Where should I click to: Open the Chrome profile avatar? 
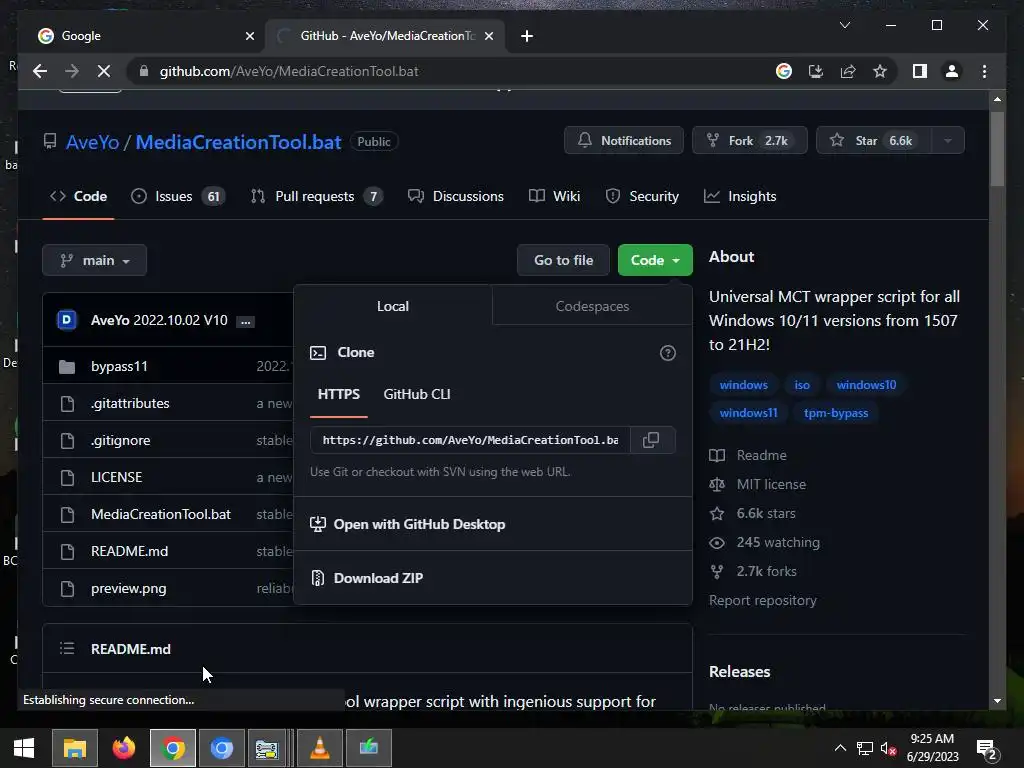[952, 71]
